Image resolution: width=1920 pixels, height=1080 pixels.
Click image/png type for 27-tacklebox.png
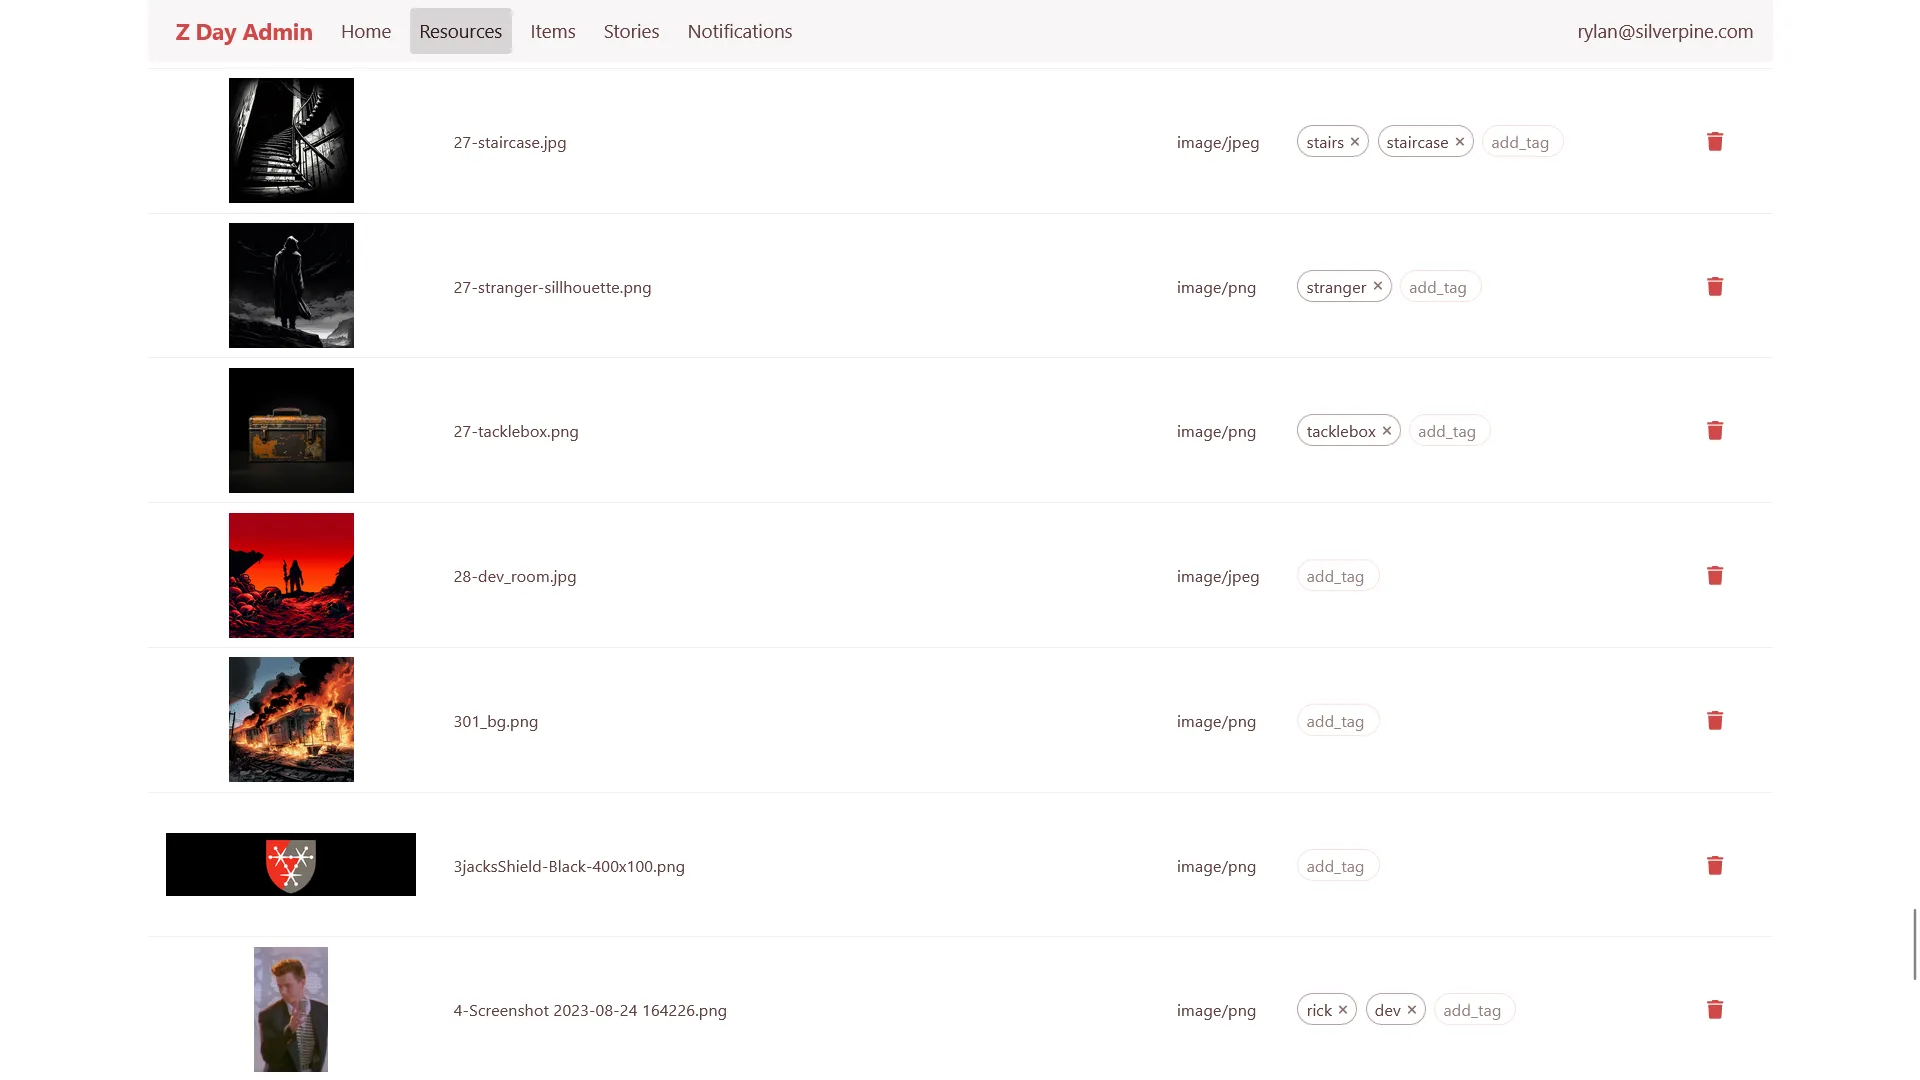pyautogui.click(x=1216, y=431)
